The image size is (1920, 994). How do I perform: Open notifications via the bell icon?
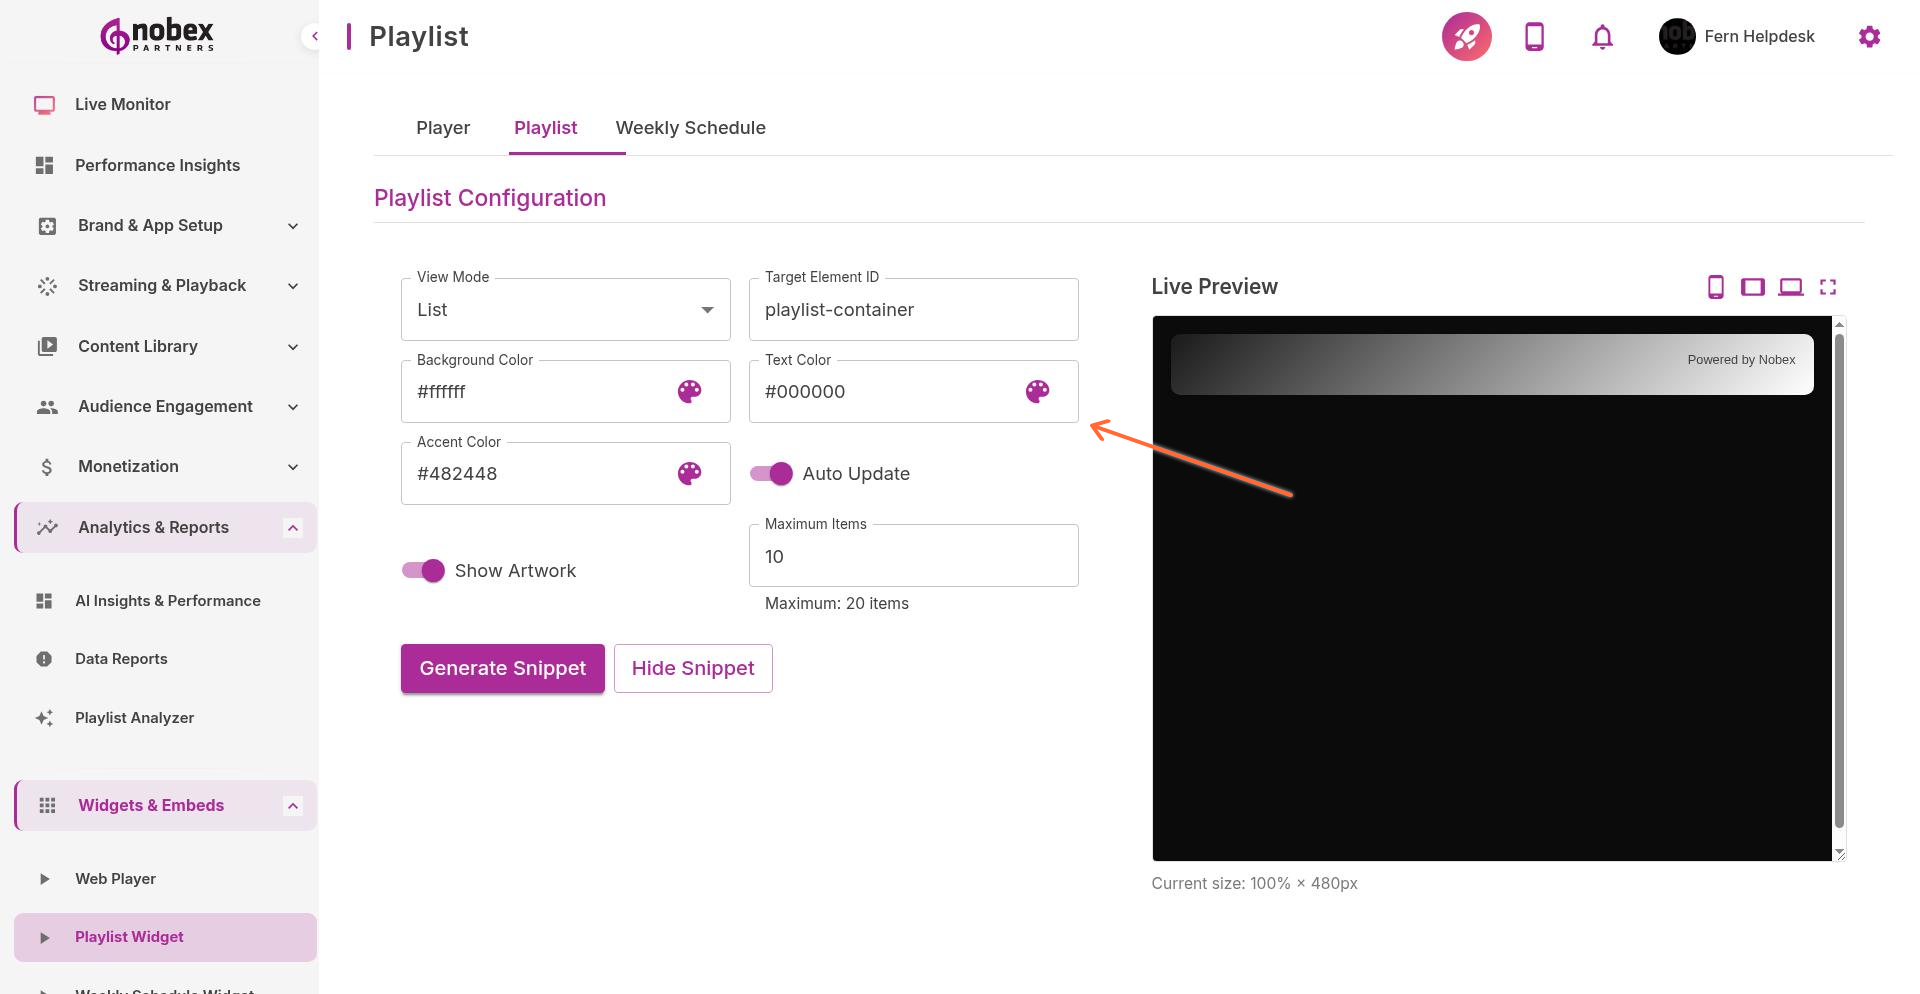click(x=1601, y=36)
